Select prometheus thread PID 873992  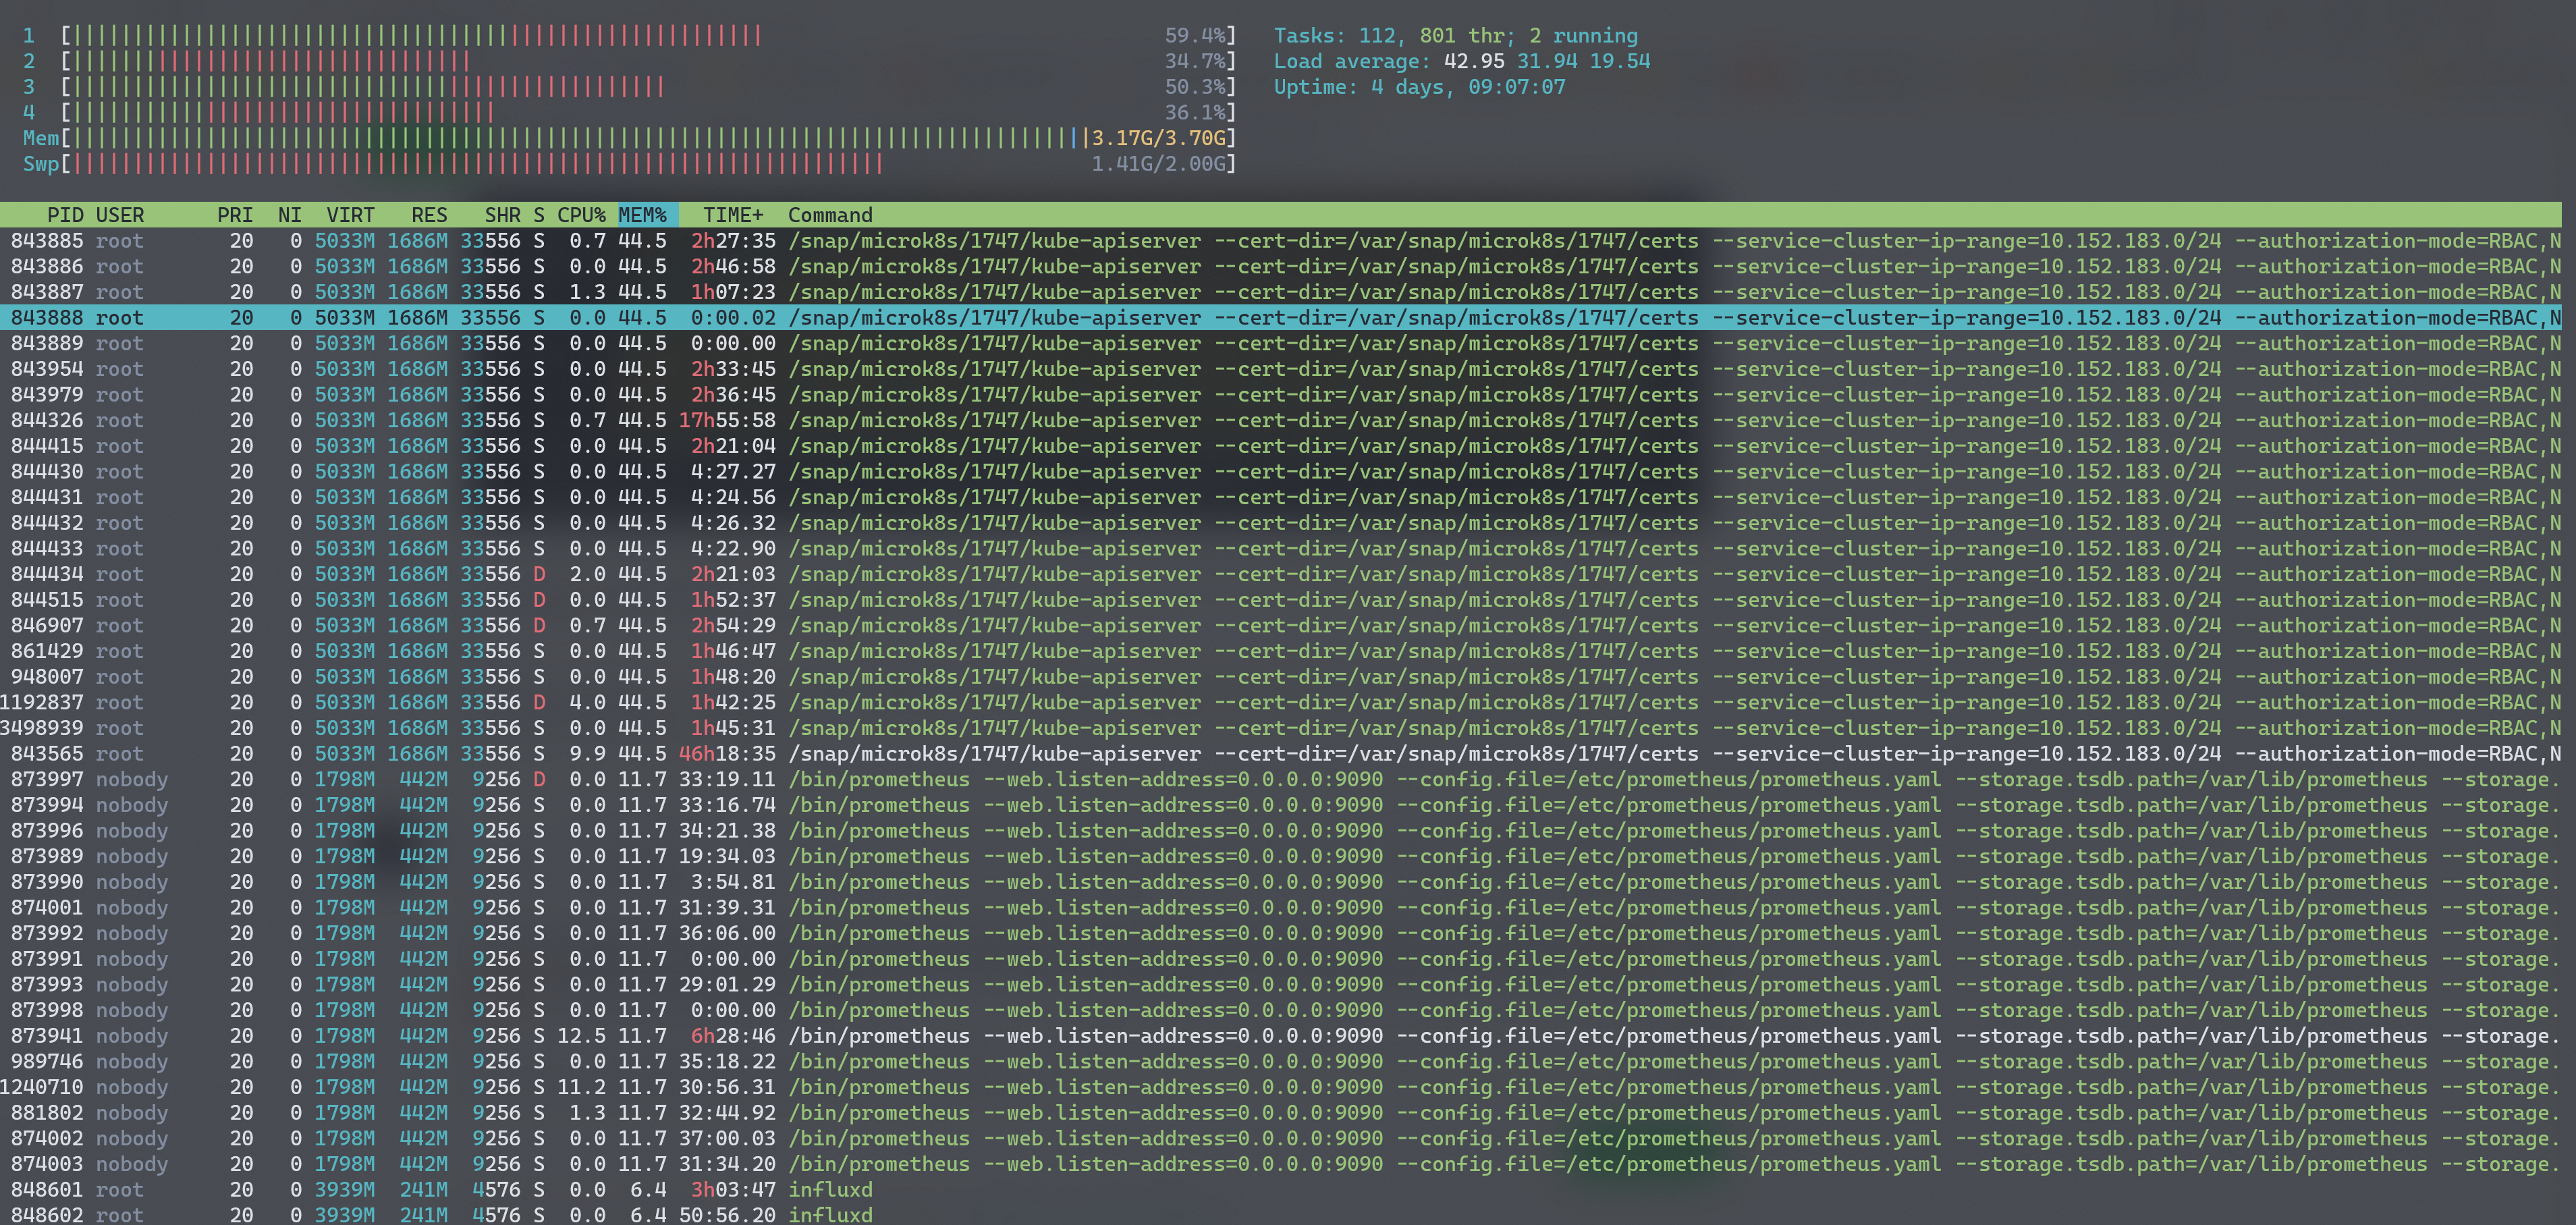click(x=1281, y=934)
